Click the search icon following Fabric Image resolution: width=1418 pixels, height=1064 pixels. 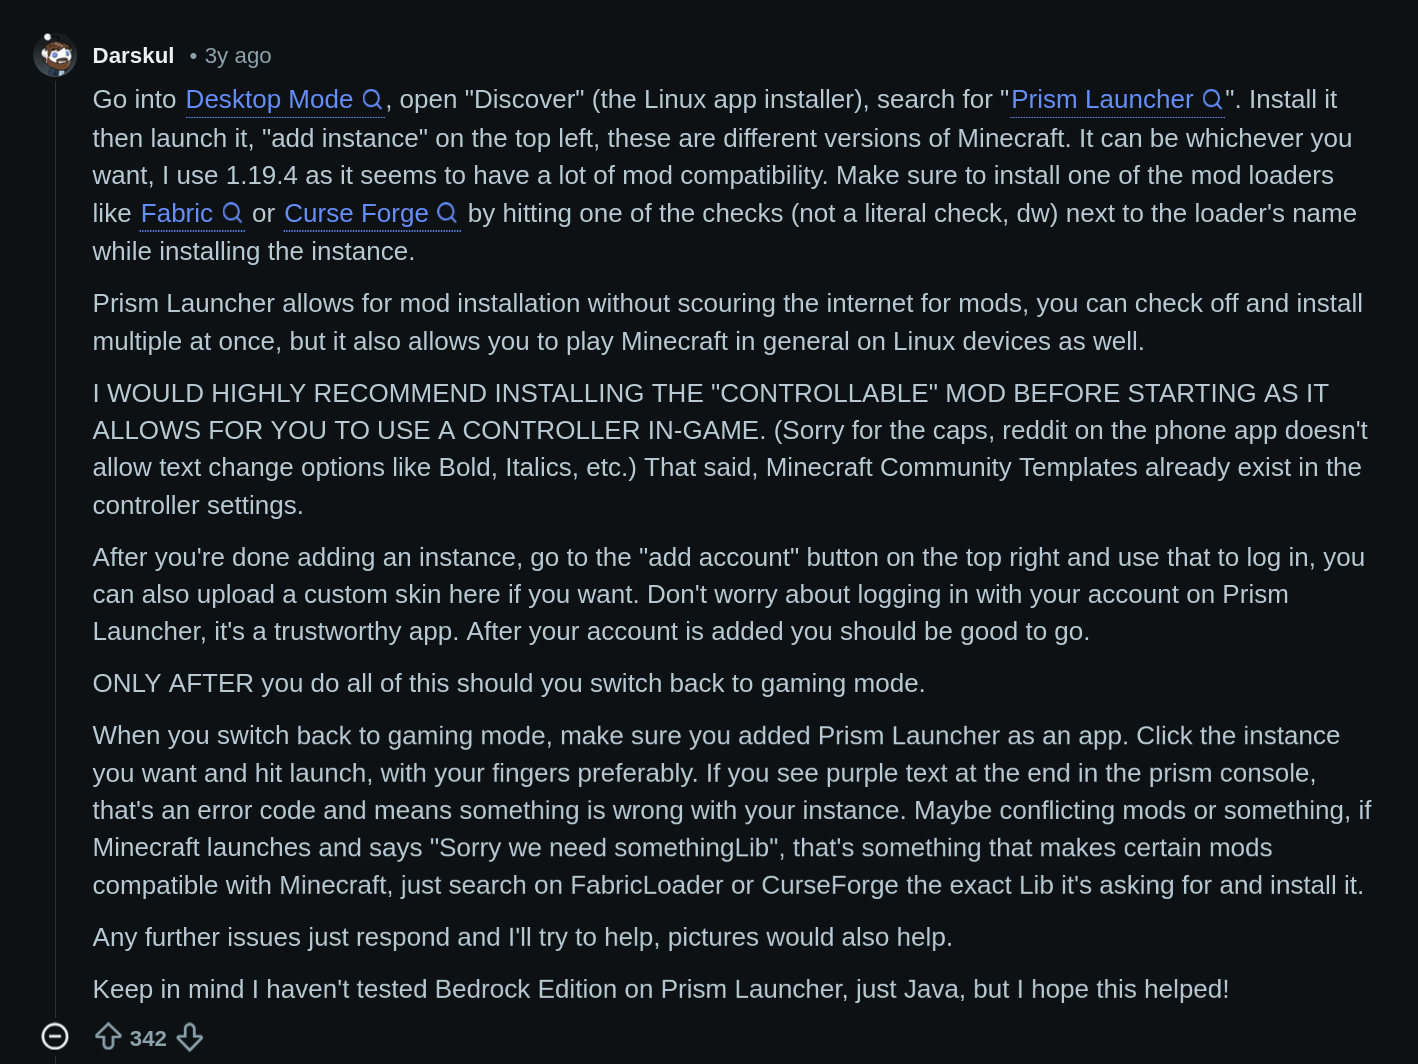pyautogui.click(x=233, y=213)
